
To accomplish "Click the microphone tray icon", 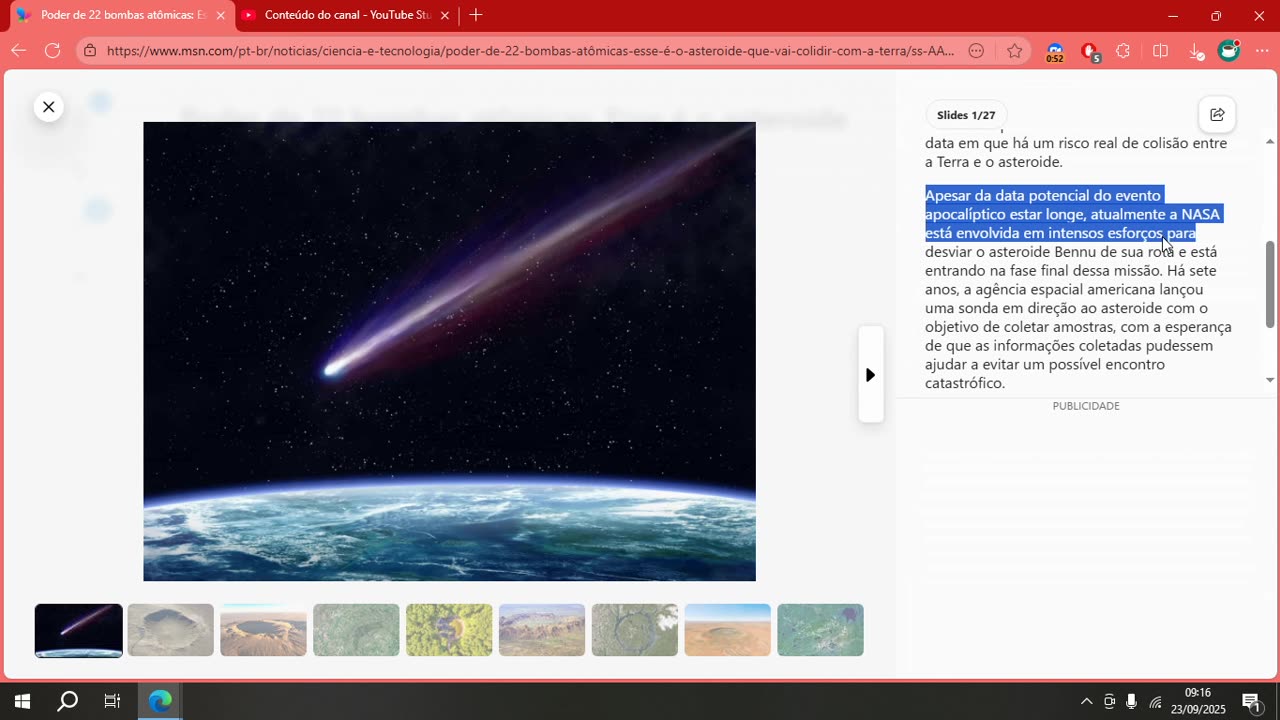I will pos(1131,701).
